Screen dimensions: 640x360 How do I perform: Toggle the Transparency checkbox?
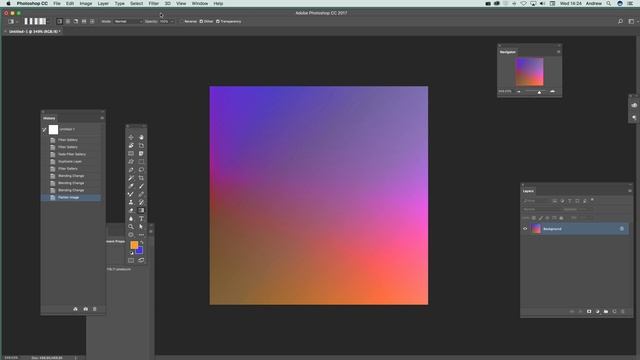[x=218, y=21]
